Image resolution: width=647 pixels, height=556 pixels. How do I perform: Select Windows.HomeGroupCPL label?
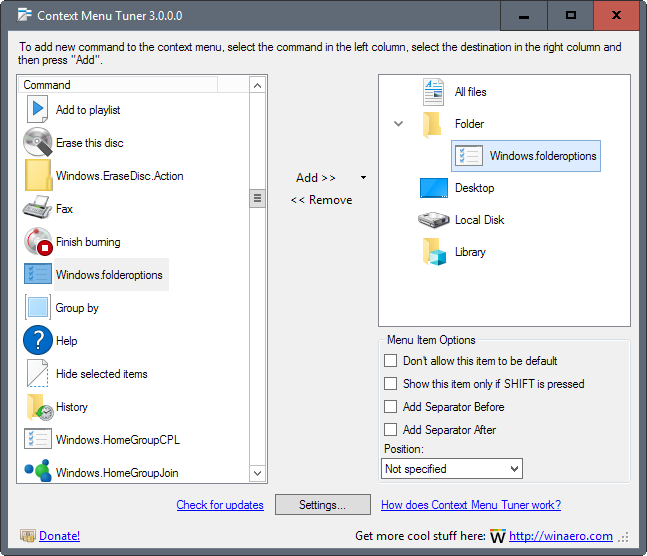[118, 440]
